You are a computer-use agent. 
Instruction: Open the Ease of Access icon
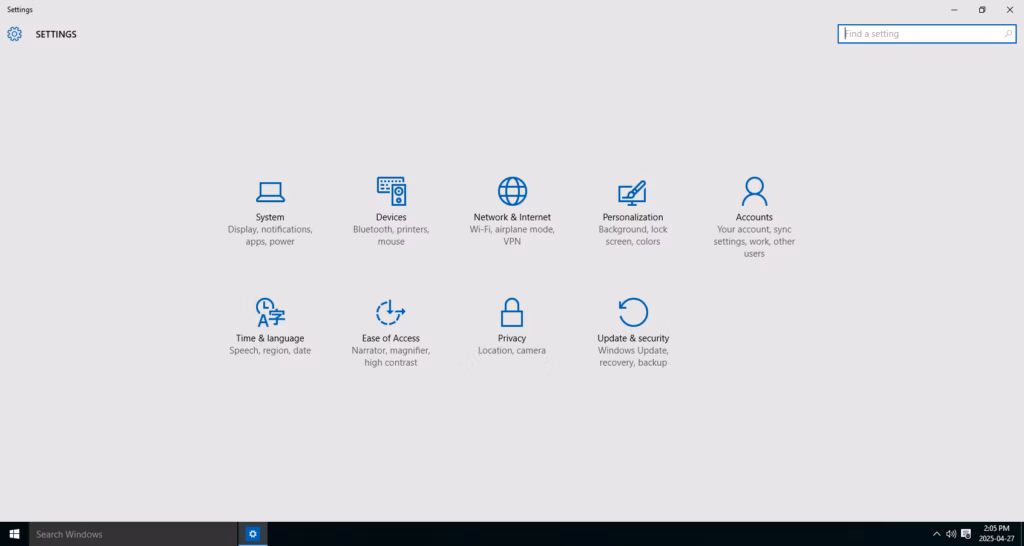391,312
